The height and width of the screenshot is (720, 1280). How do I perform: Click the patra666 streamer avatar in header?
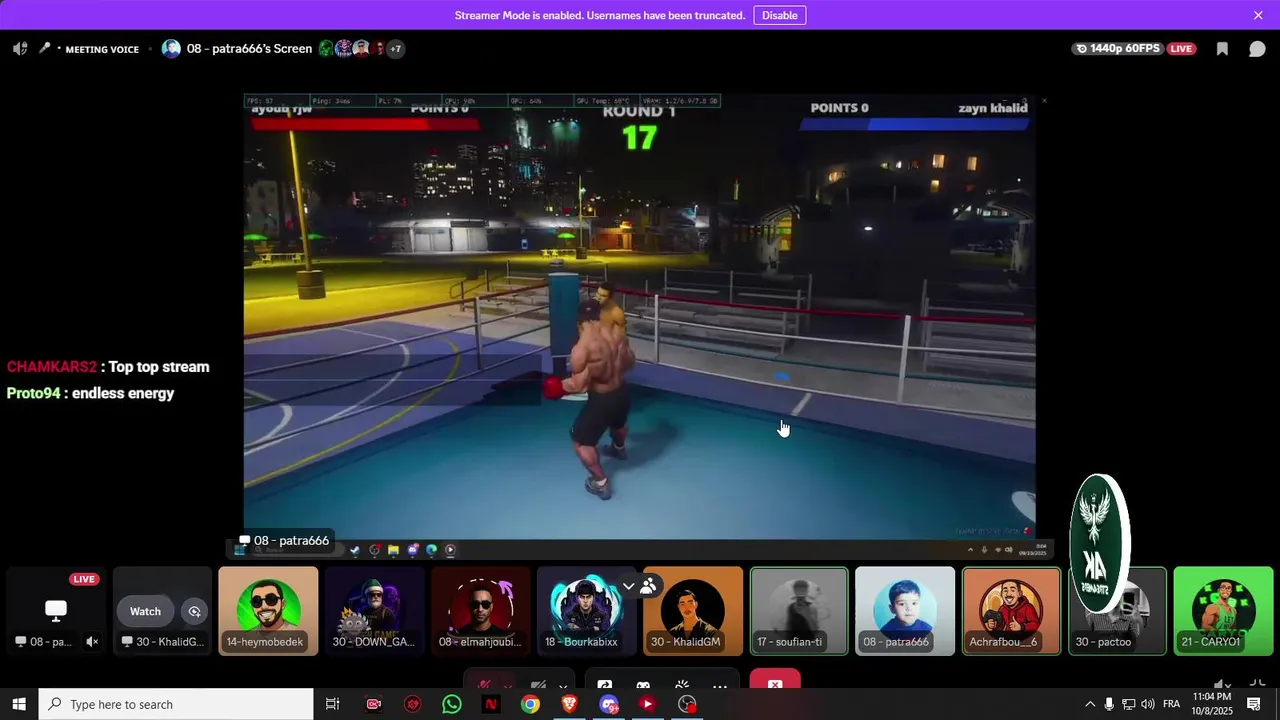[171, 49]
